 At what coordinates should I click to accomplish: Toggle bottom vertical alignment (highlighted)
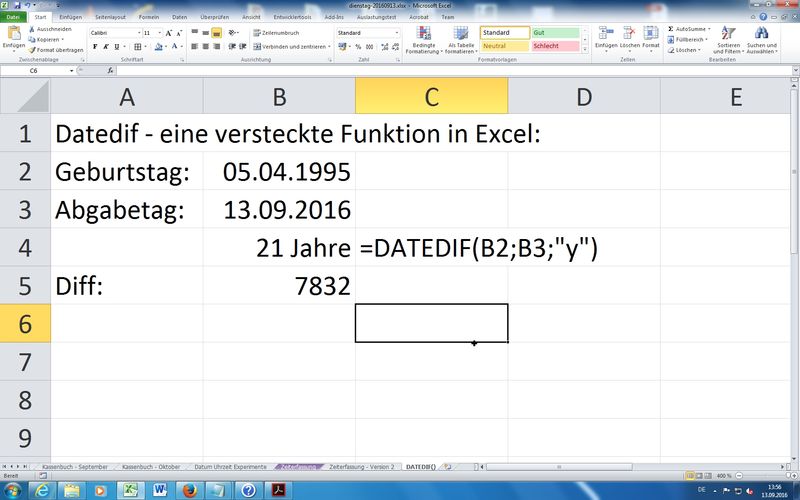point(216,33)
